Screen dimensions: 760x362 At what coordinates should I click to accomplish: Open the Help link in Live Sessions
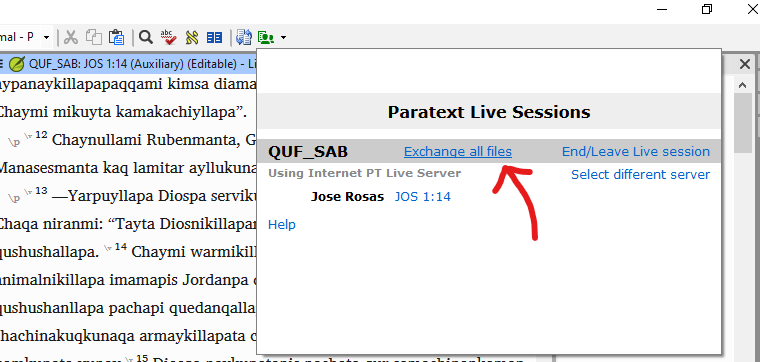(x=282, y=225)
